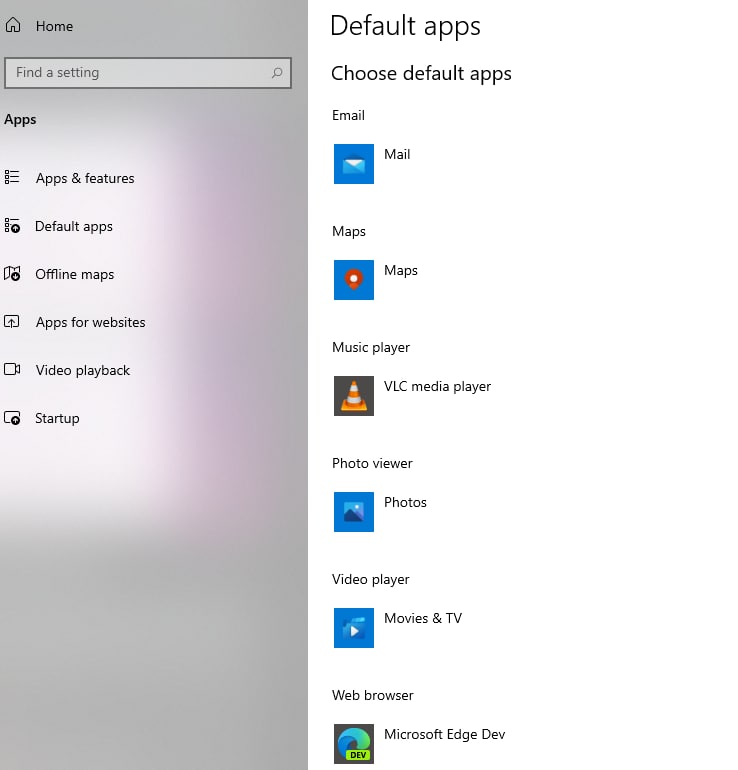This screenshot has width=738, height=770.
Task: Click the Choose default apps heading
Action: pos(421,74)
